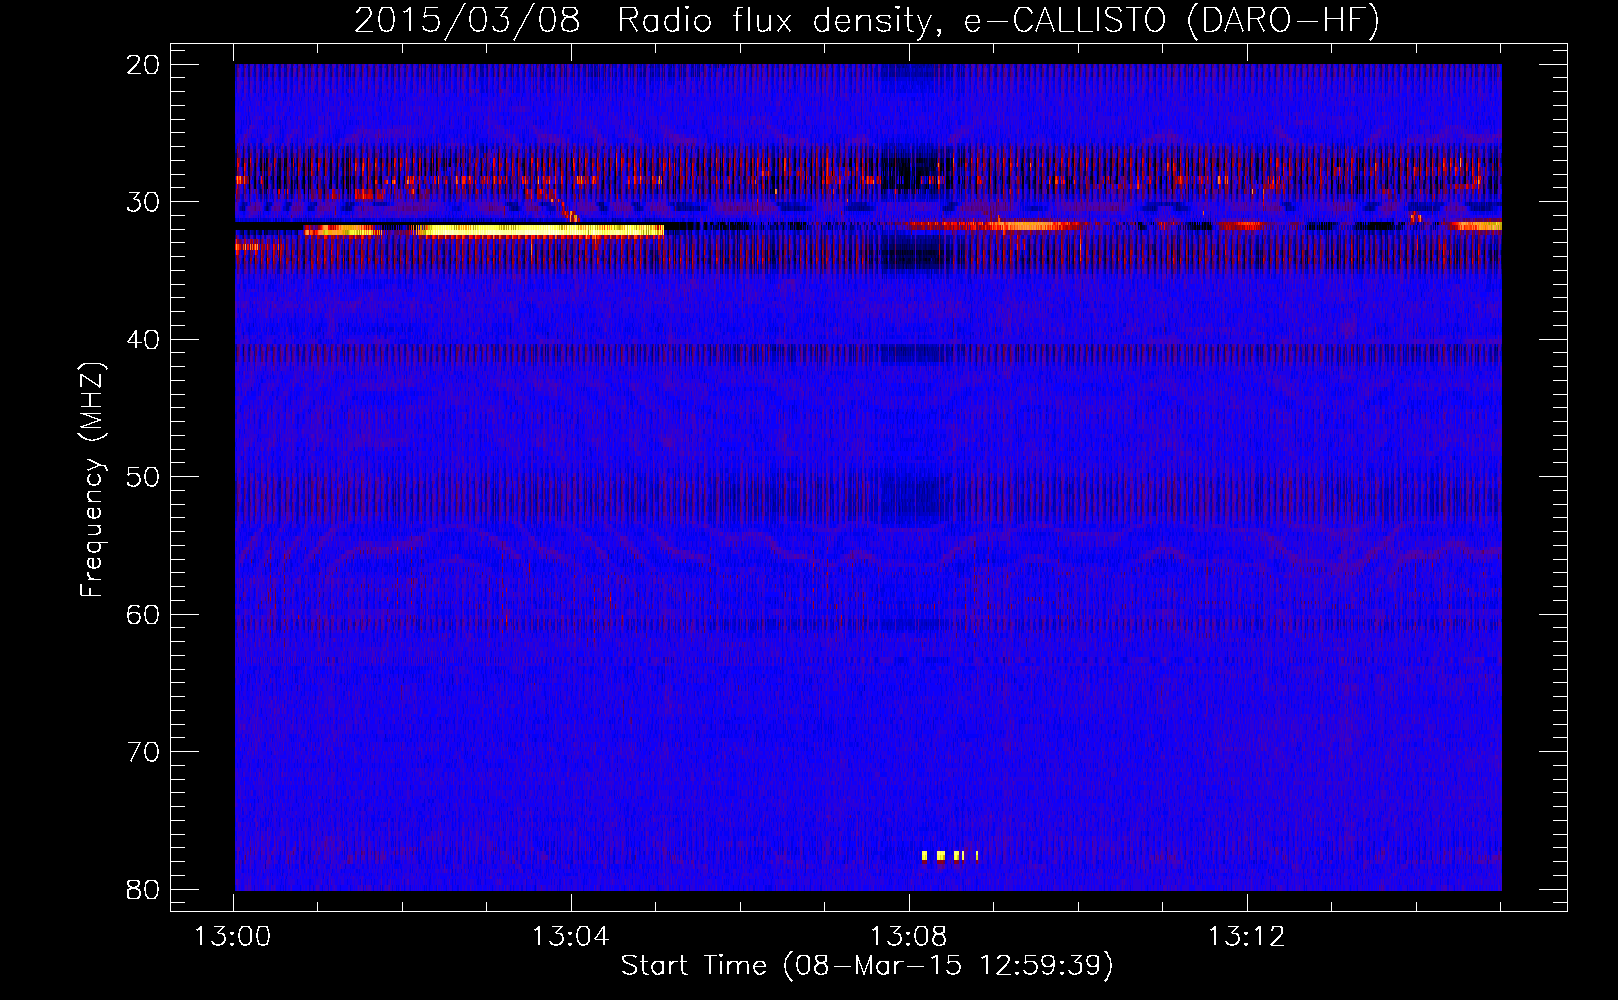Click the '13:08' time tick label
The image size is (1618, 1000).
908,937
